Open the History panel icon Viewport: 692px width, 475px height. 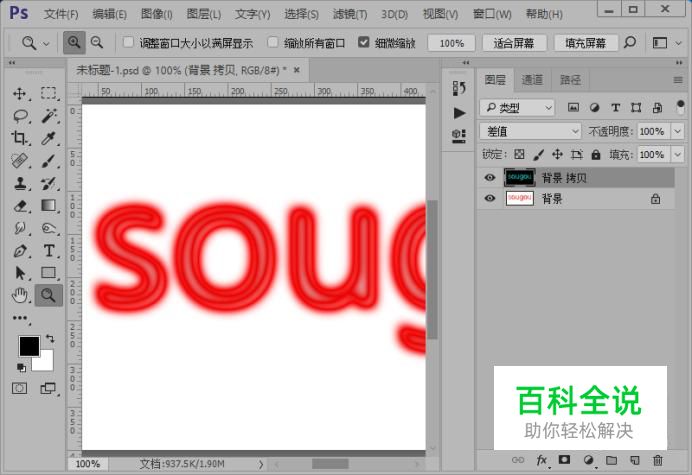[459, 88]
